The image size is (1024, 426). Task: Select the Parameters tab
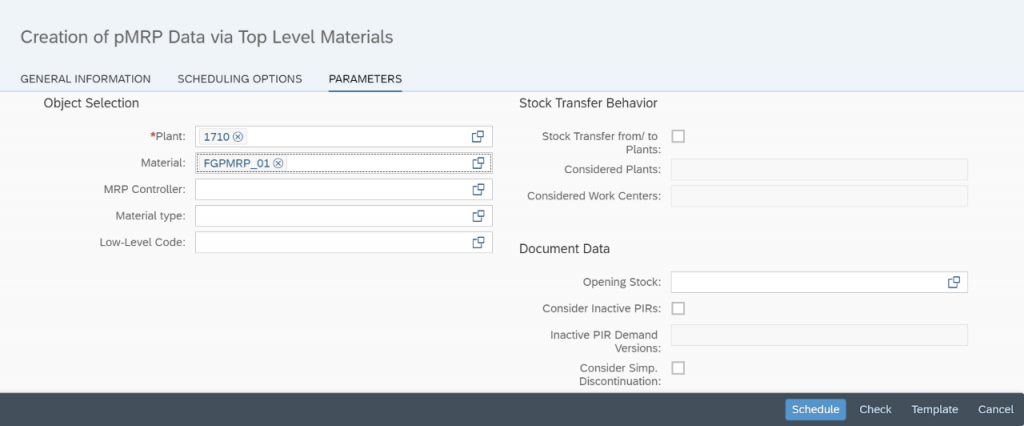click(x=365, y=79)
